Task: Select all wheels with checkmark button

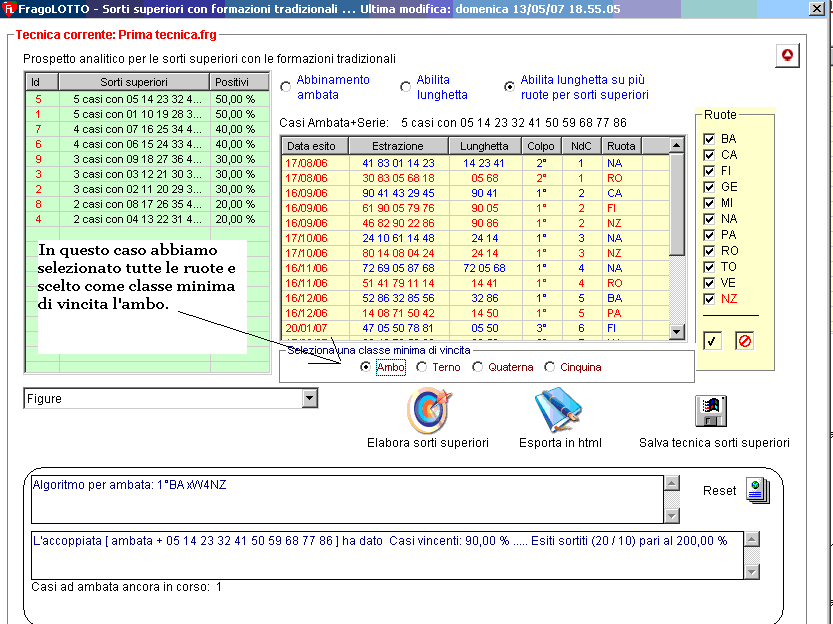Action: coord(713,341)
